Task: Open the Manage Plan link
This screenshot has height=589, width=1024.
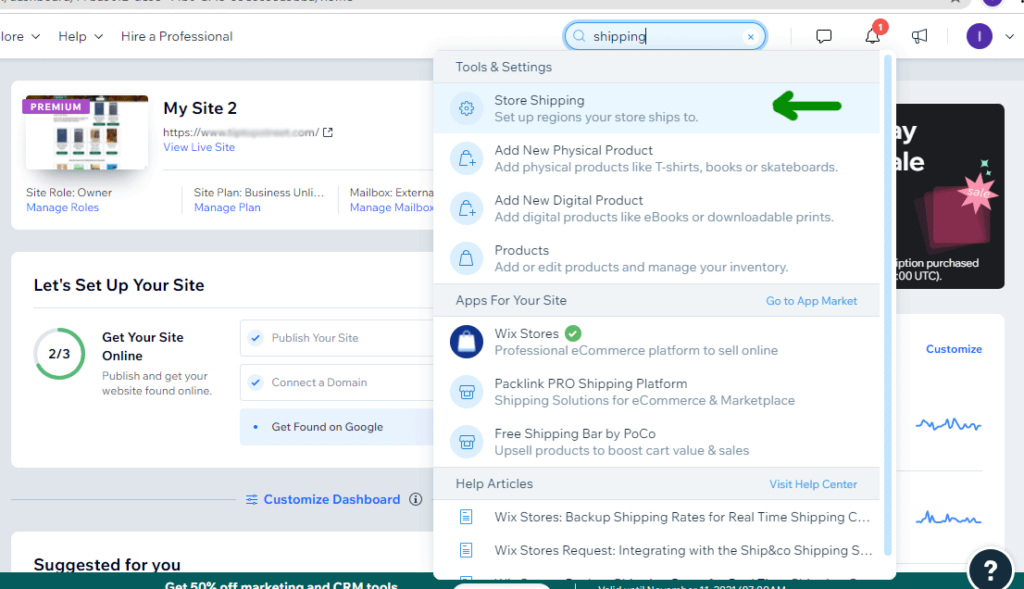Action: click(x=227, y=208)
